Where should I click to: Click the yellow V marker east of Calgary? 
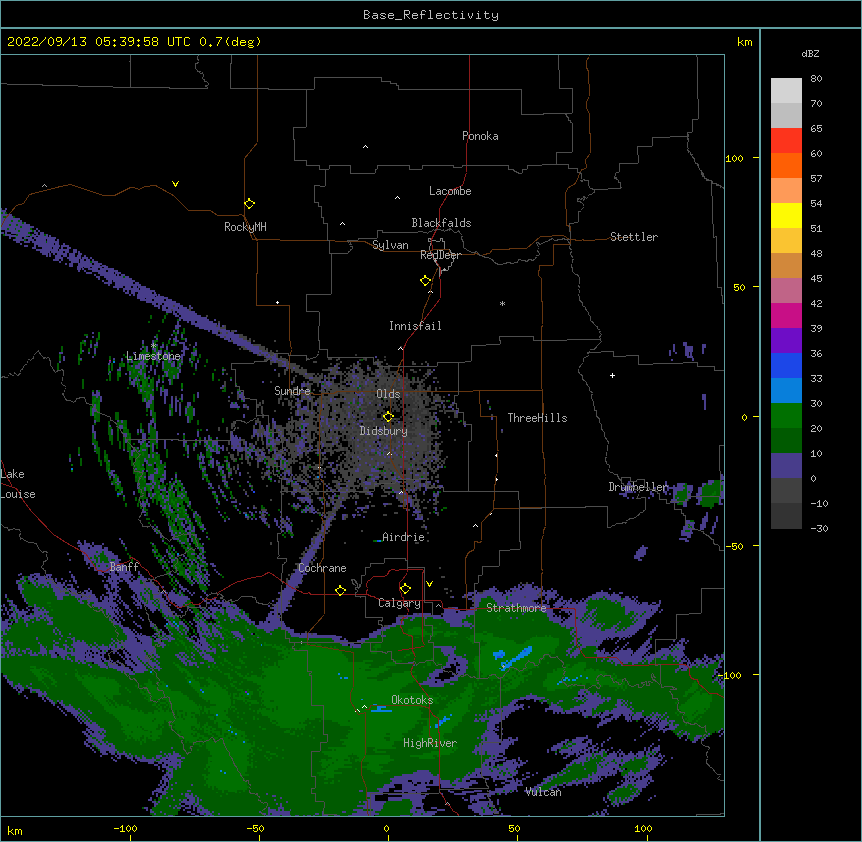click(x=429, y=584)
